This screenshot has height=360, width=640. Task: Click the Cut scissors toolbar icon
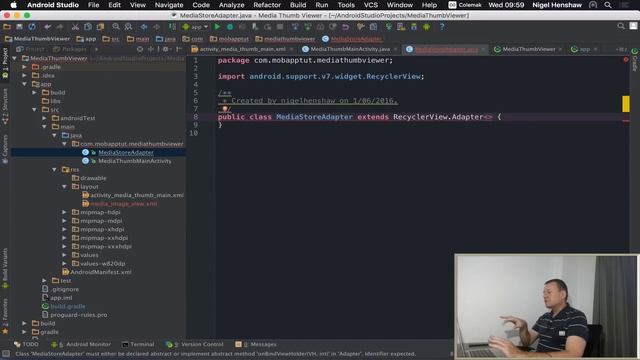[x=76, y=27]
